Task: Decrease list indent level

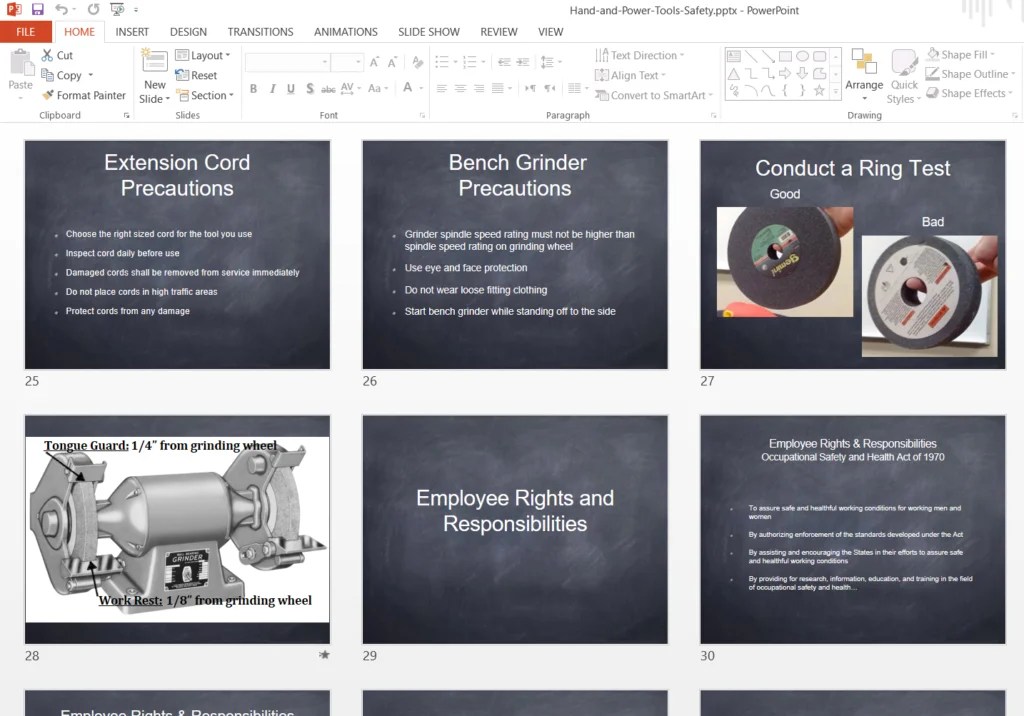Action: 504,62
